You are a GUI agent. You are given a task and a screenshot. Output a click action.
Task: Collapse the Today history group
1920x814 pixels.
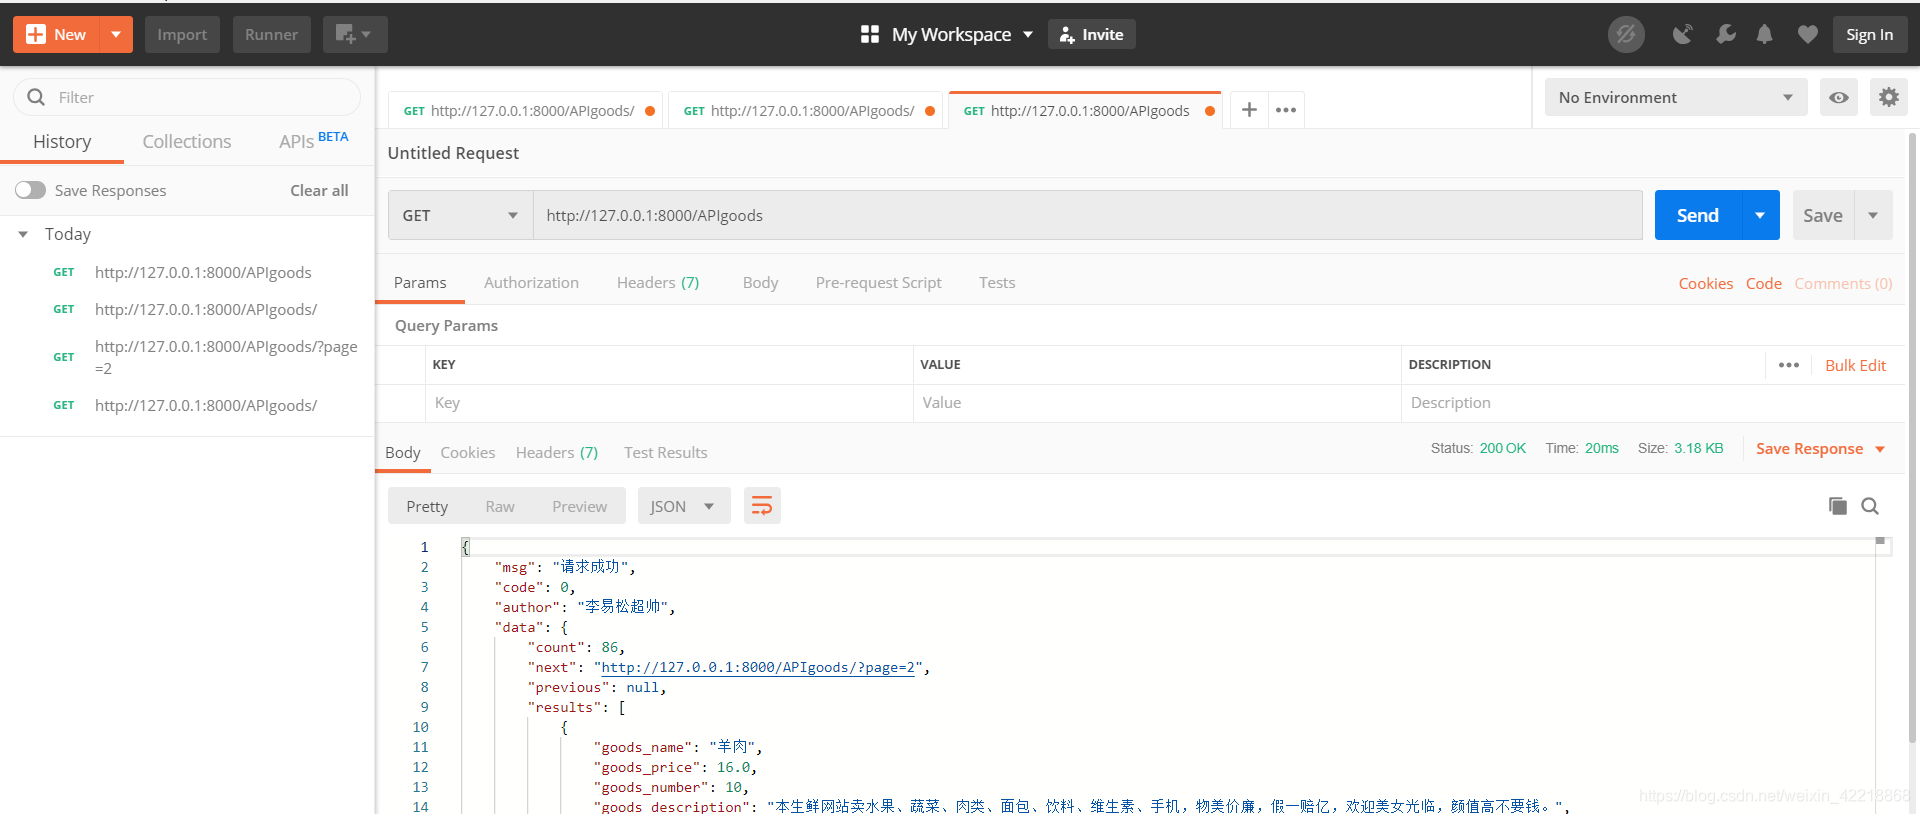tap(23, 234)
